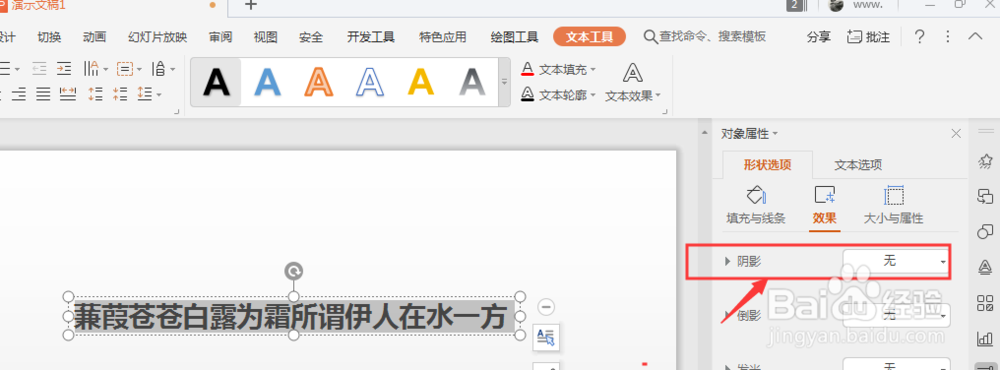
Task: Add a new document tab with plus
Action: point(251,5)
